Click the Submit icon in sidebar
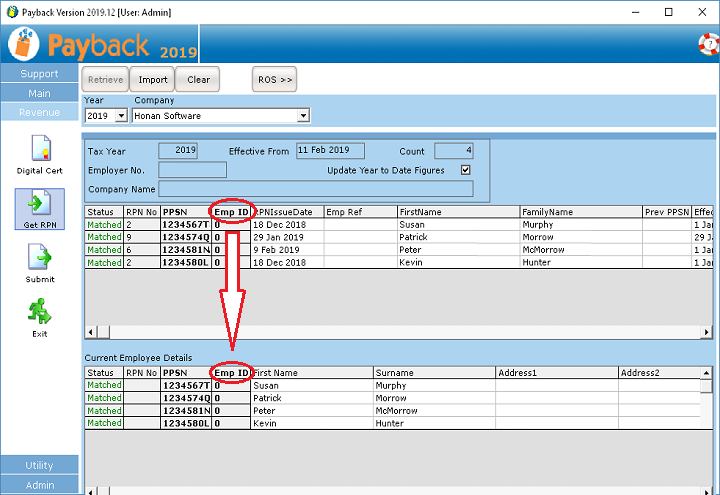 pos(40,260)
